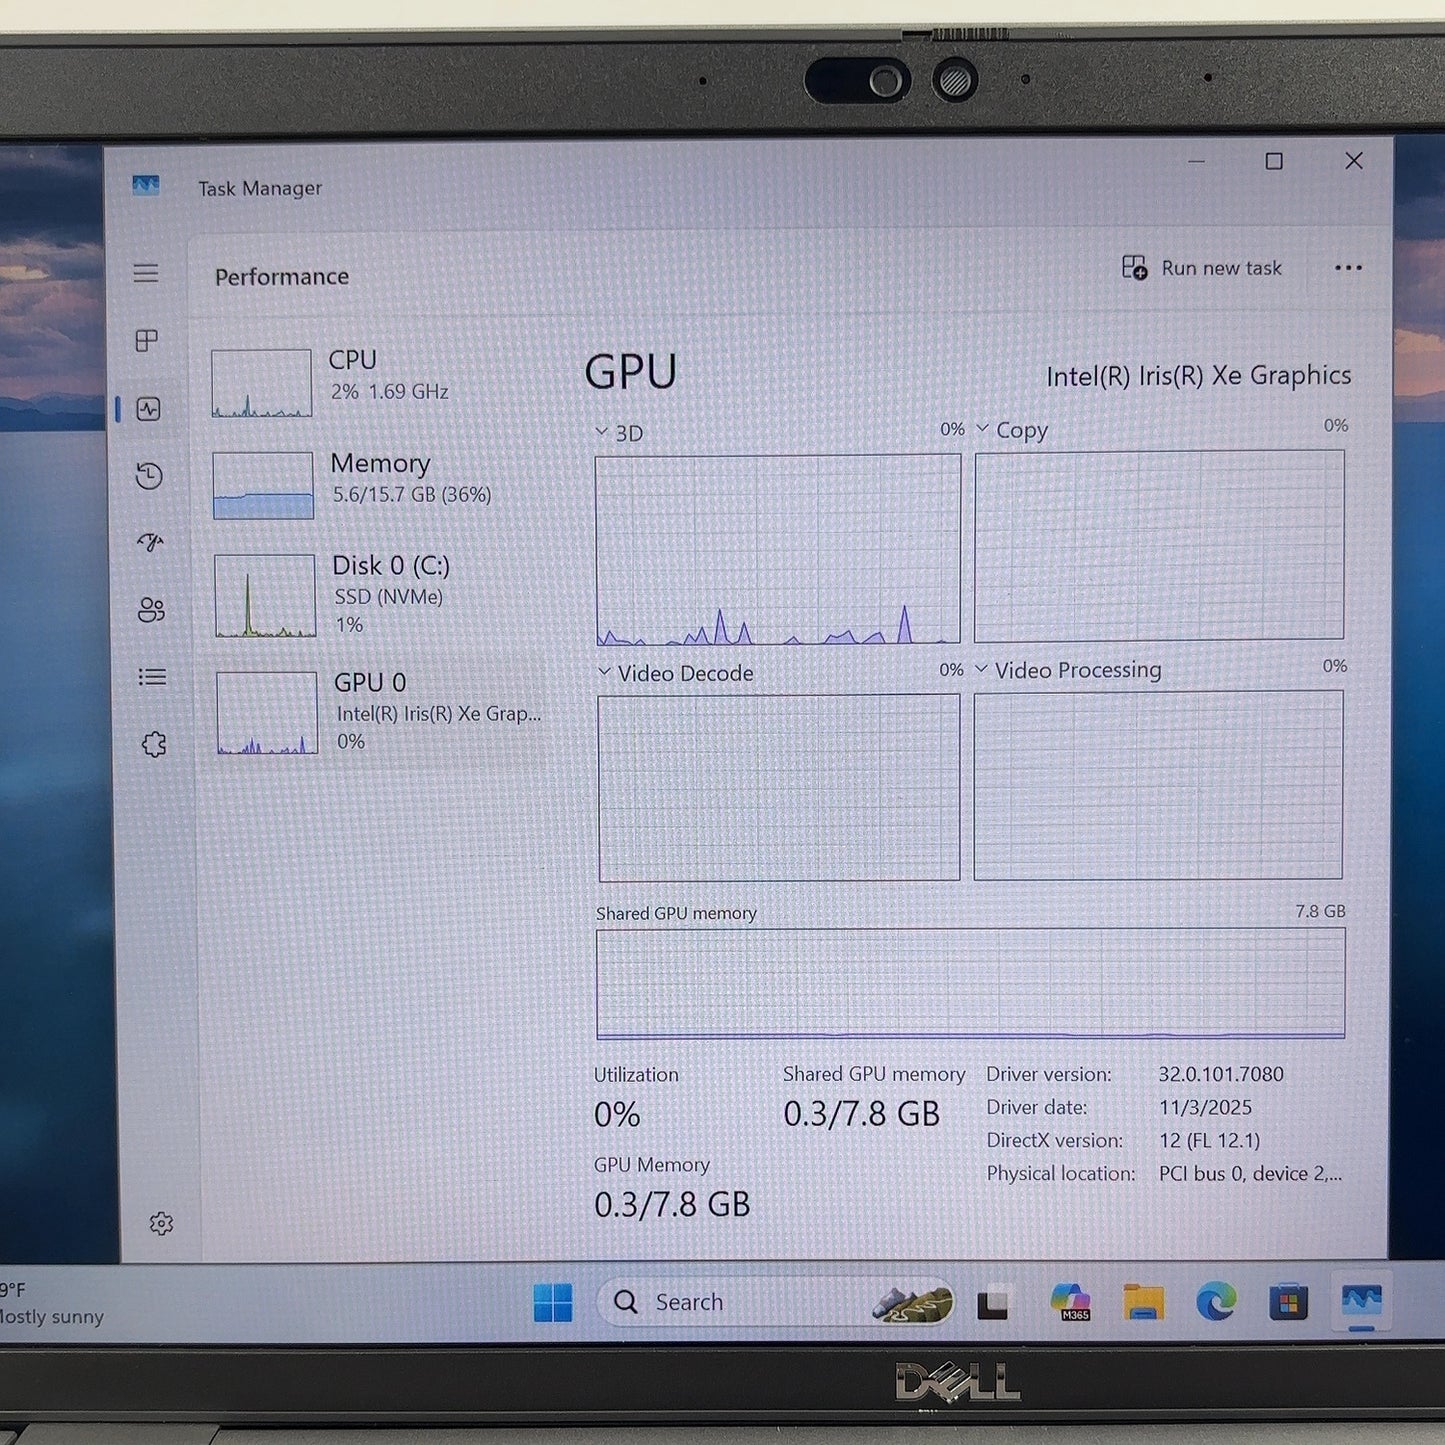Open the Users page icon
Image resolution: width=1445 pixels, height=1445 pixels.
click(151, 610)
